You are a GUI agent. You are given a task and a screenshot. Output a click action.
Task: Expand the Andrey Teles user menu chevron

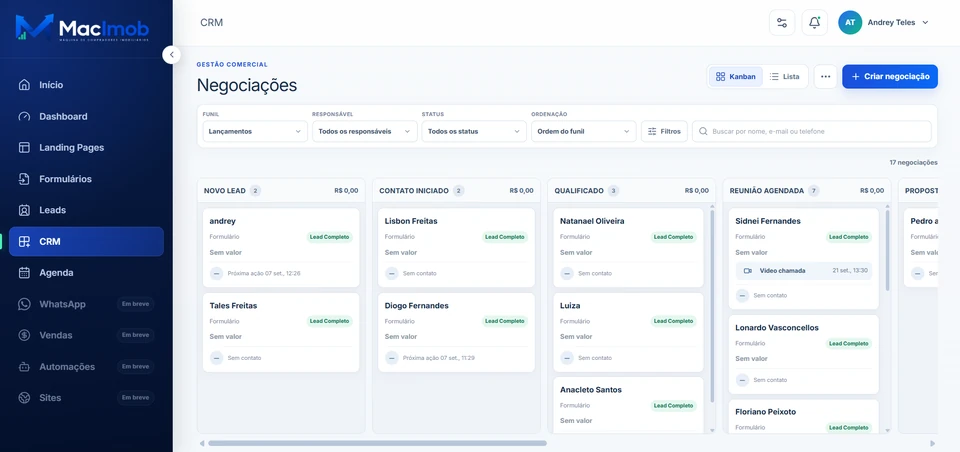click(925, 23)
